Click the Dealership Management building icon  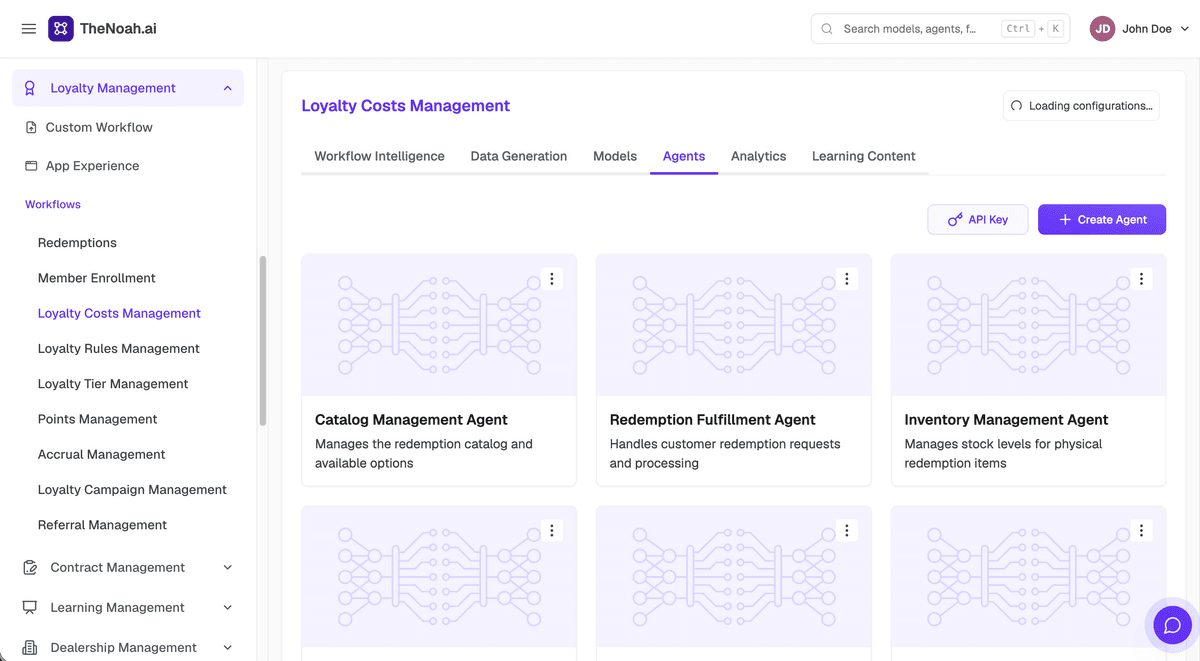pos(30,647)
